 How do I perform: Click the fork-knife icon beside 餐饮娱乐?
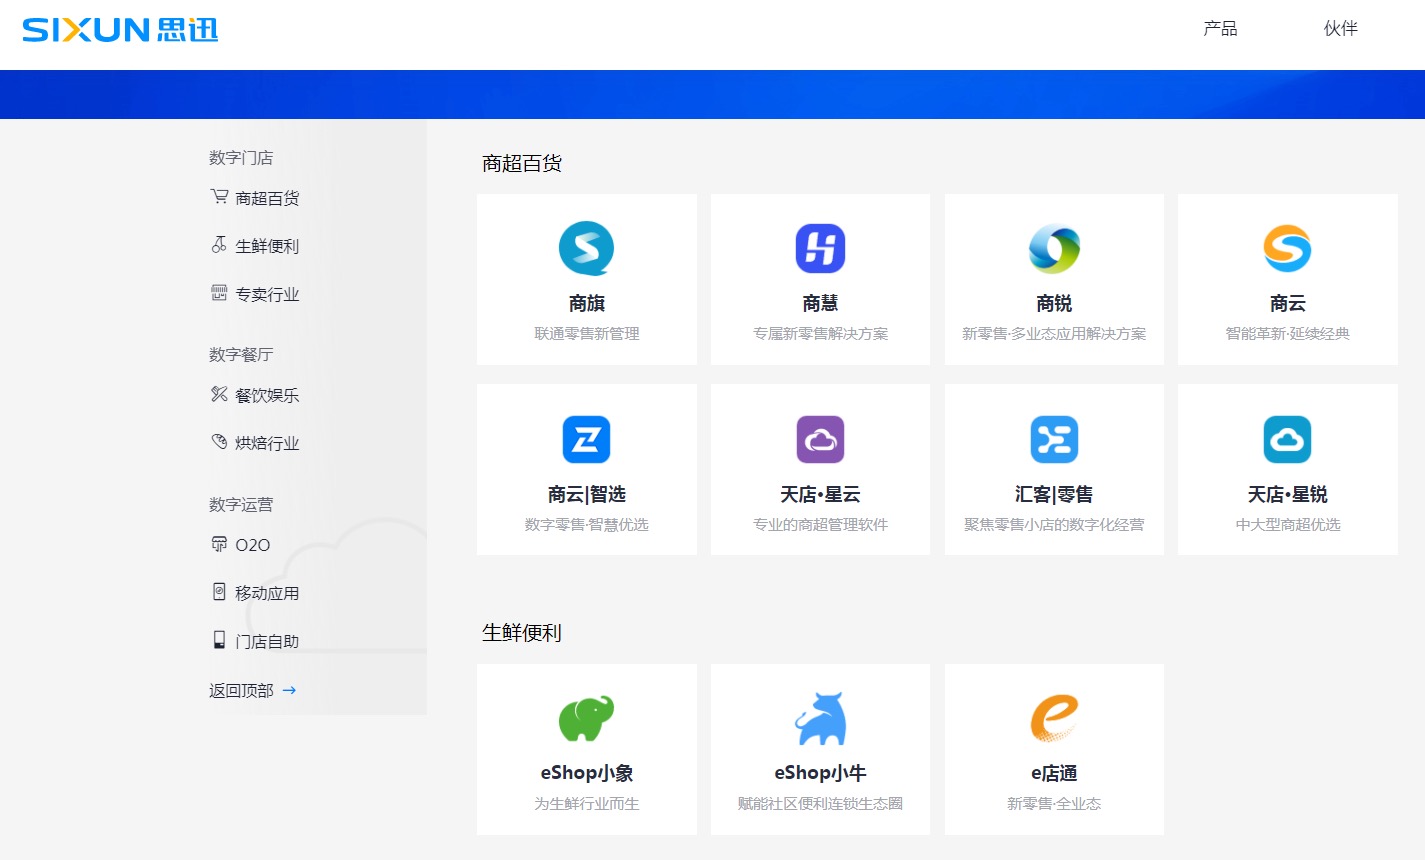[219, 394]
